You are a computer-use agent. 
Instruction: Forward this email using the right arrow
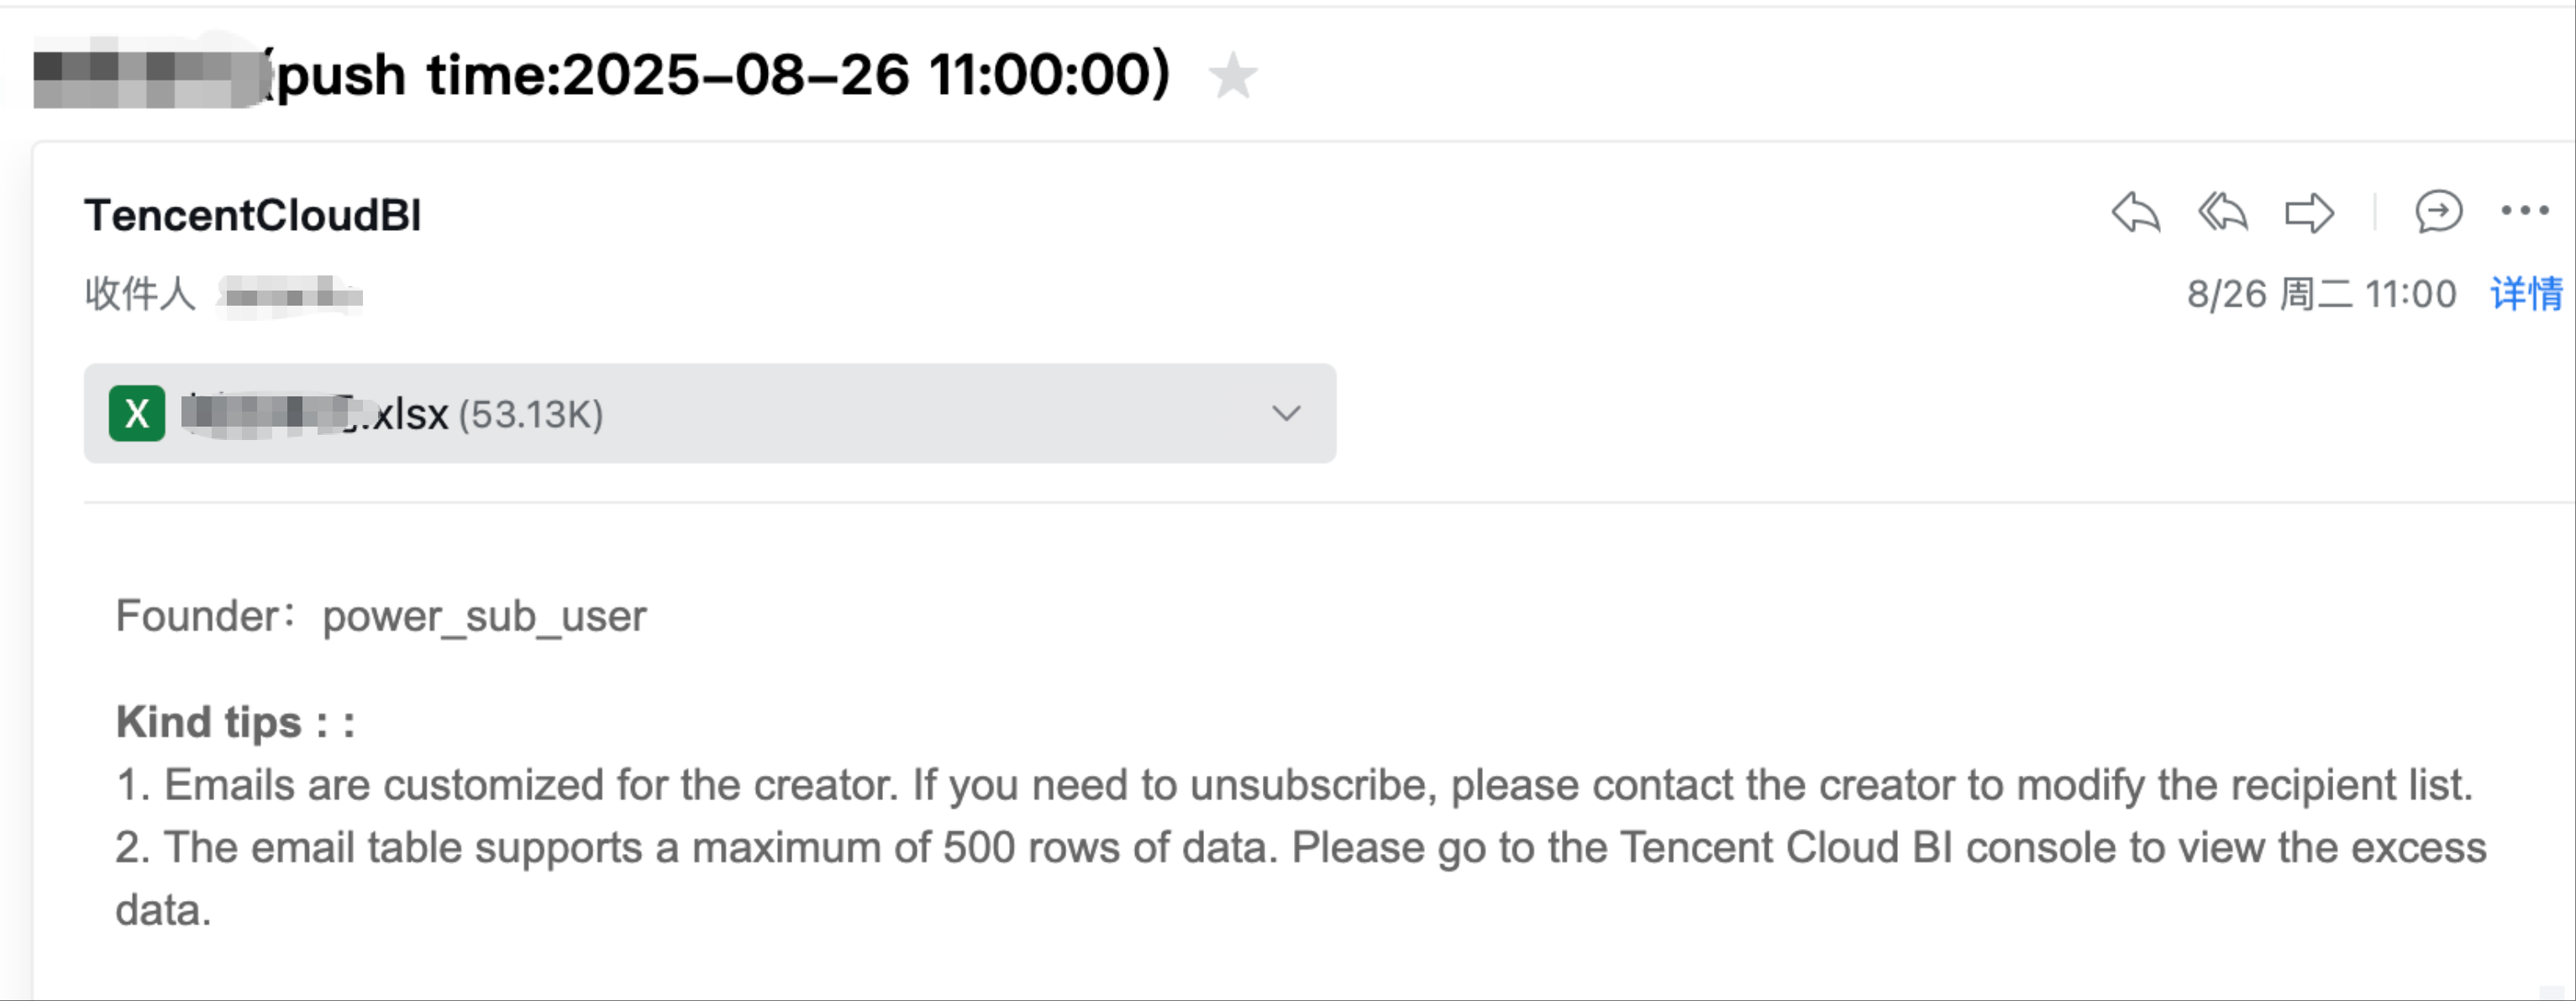click(x=2309, y=212)
